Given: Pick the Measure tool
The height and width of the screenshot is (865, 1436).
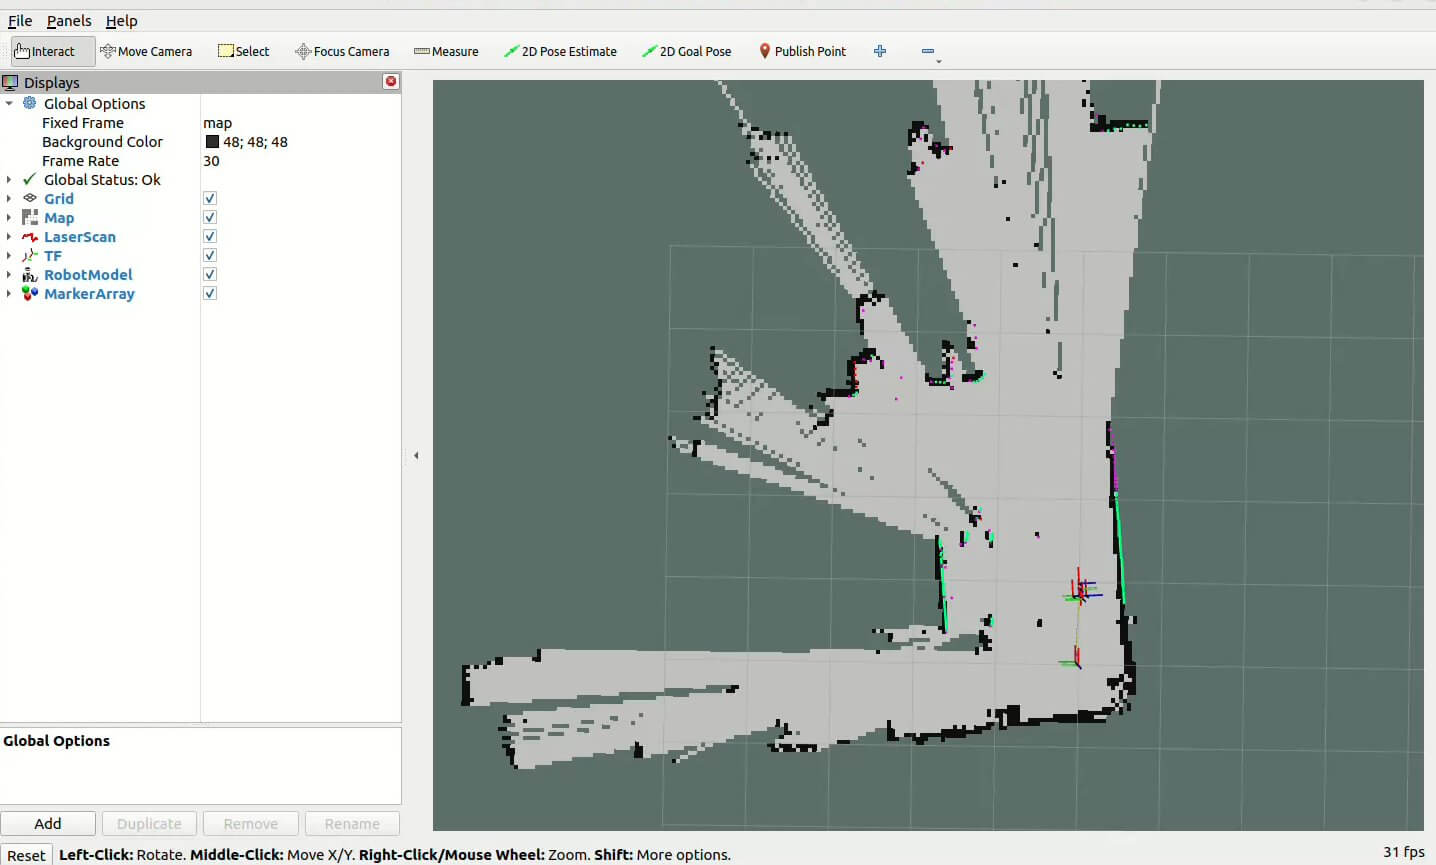Looking at the screenshot, I should tap(446, 51).
